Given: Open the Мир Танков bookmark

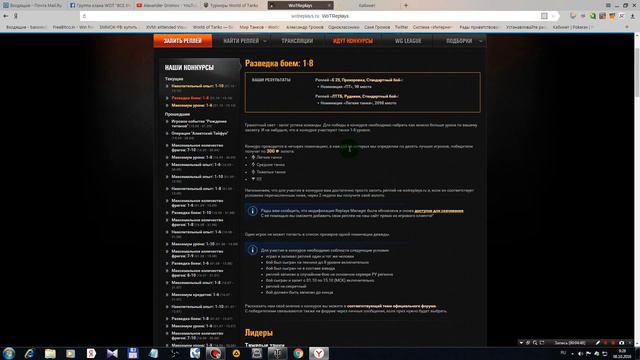Looking at the screenshot, I should (259, 27).
